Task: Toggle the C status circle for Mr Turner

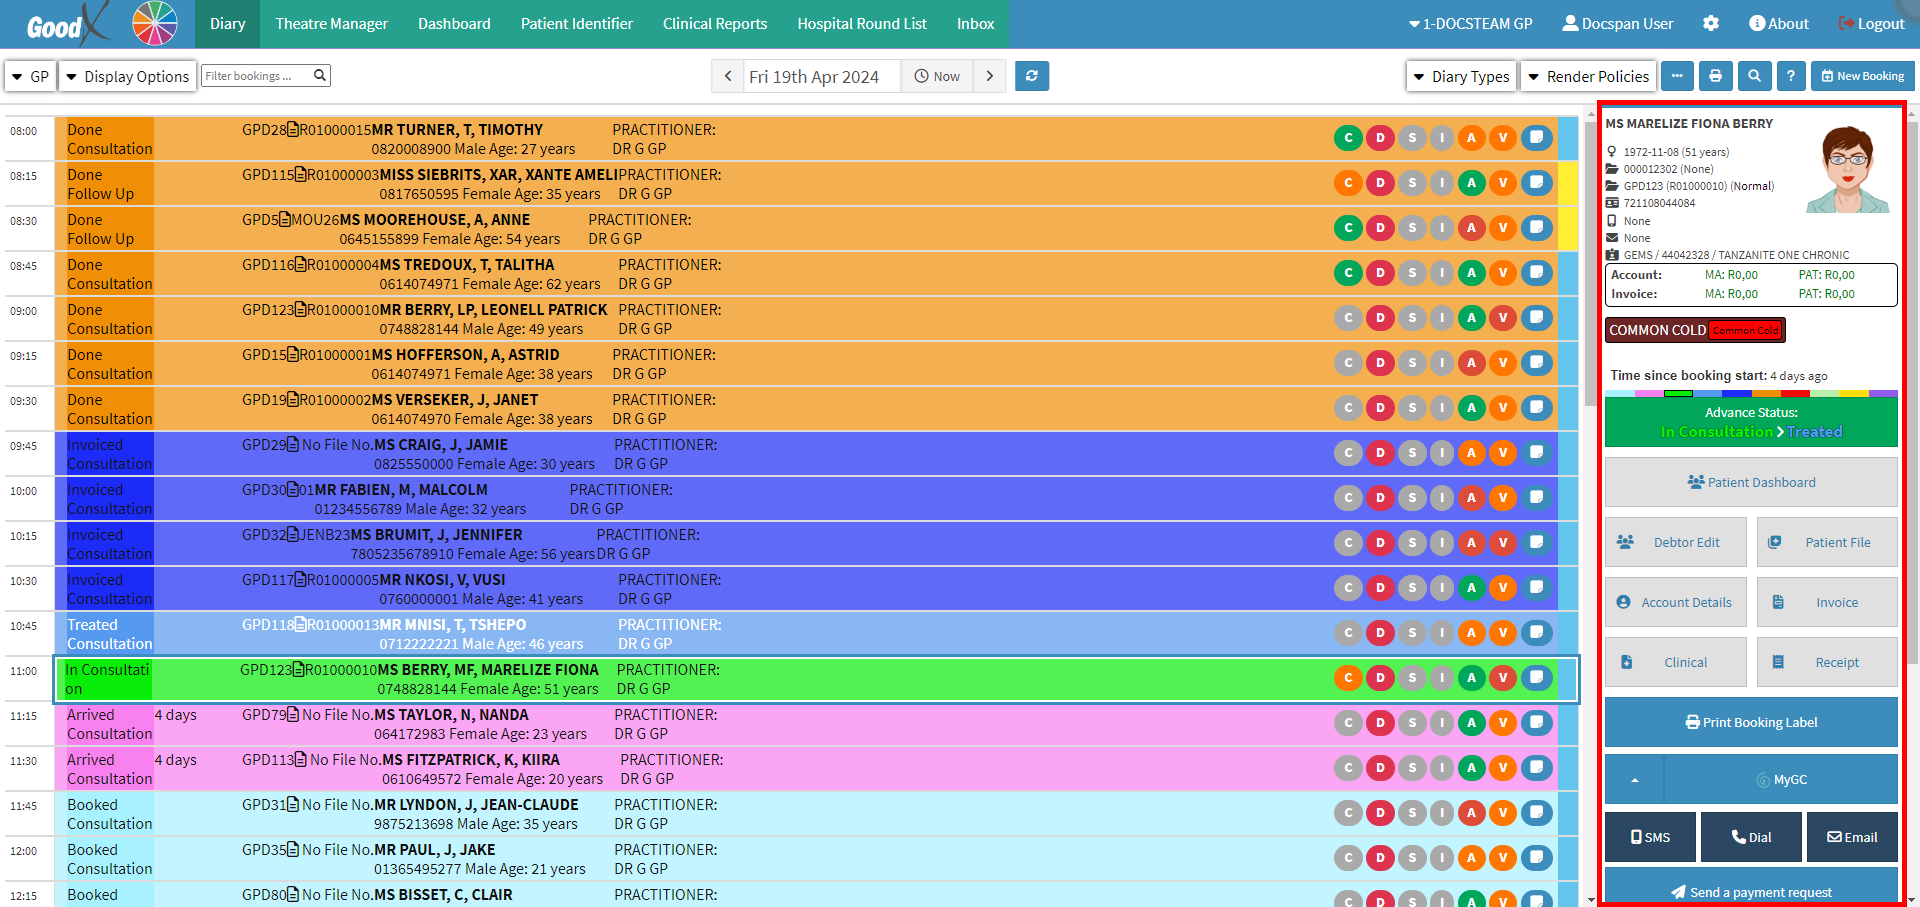Action: [1348, 138]
